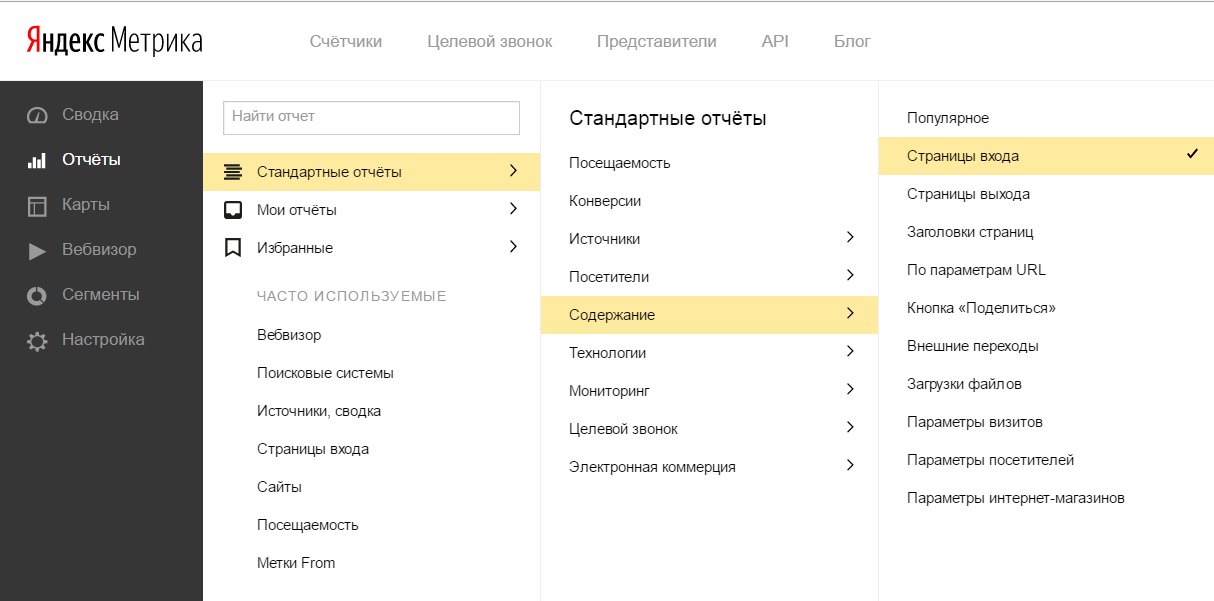
Task: Click the Сводка gauge icon in sidebar
Action: [37, 115]
